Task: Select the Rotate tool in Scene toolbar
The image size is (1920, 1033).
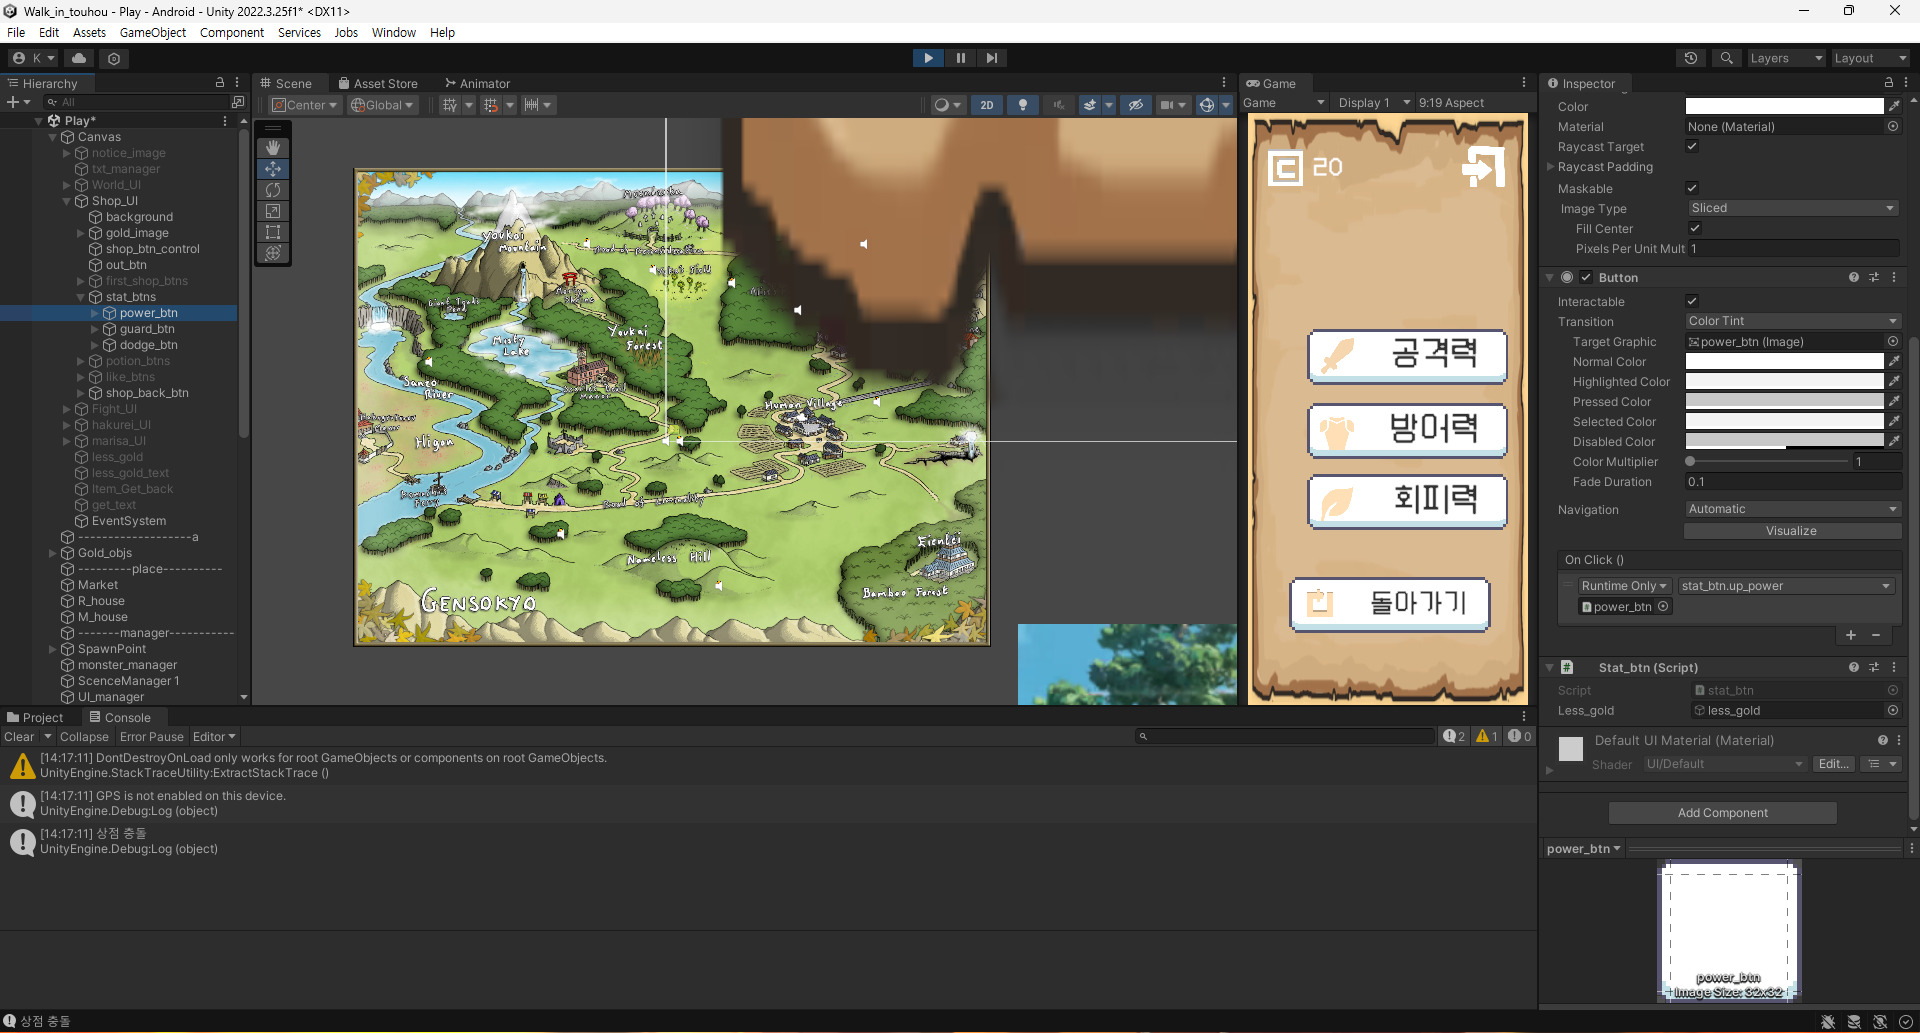Action: tap(273, 190)
